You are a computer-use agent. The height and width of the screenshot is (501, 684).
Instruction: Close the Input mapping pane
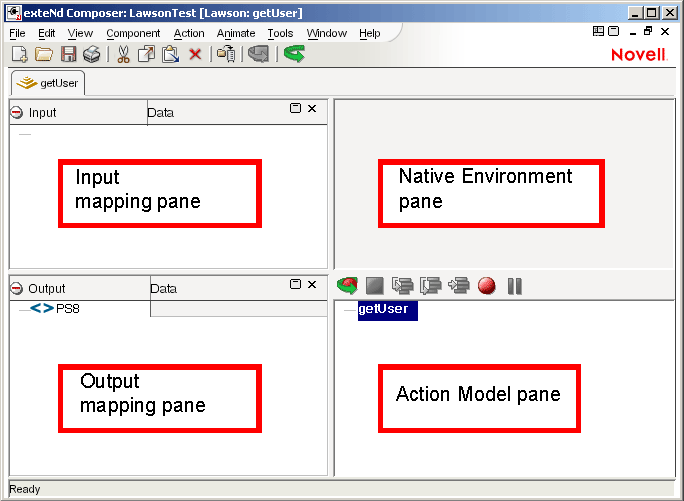click(x=312, y=108)
